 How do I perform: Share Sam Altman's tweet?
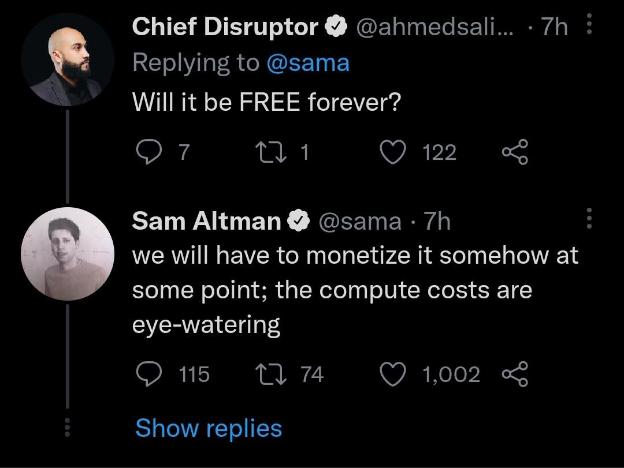[x=515, y=374]
